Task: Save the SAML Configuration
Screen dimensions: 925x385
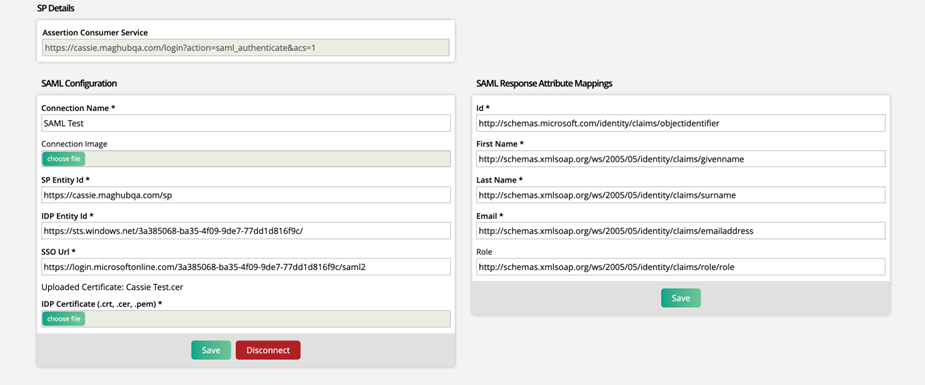Action: (x=211, y=350)
